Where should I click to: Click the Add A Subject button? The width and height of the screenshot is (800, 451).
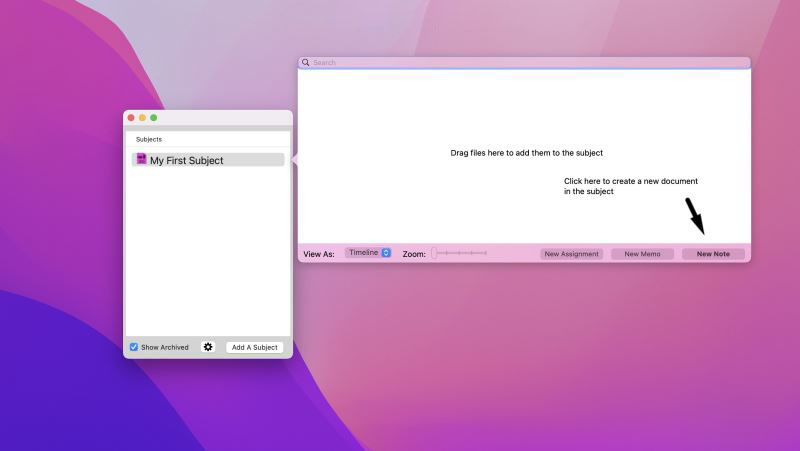255,347
